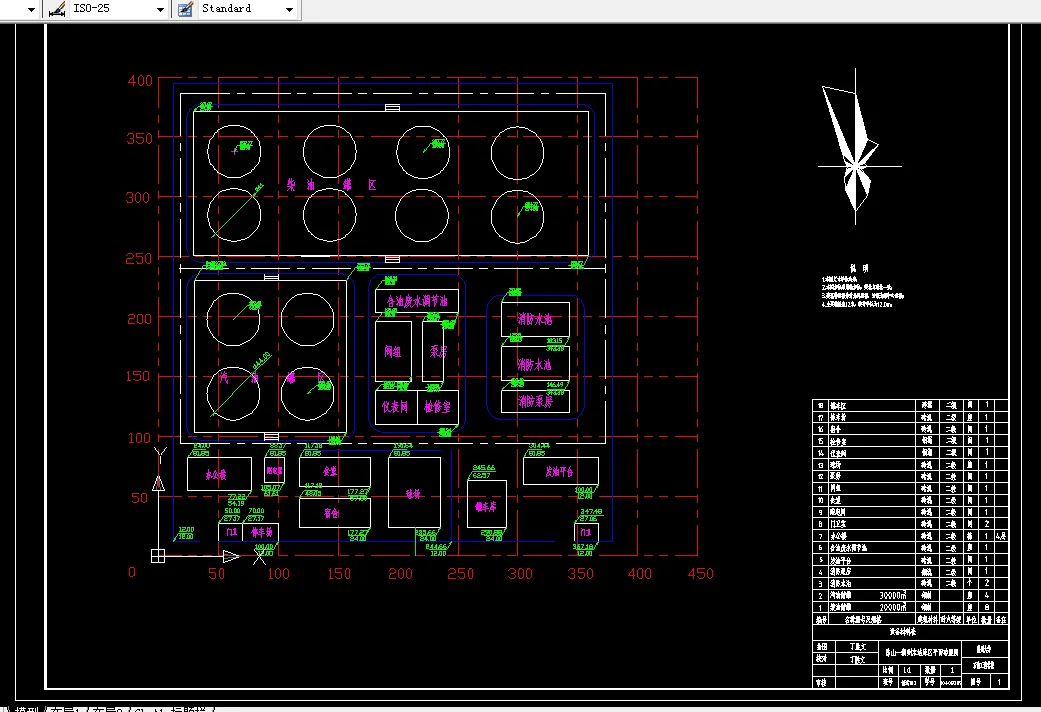Click the 450 label on the horizontal axis
The image size is (1041, 712).
(x=700, y=574)
